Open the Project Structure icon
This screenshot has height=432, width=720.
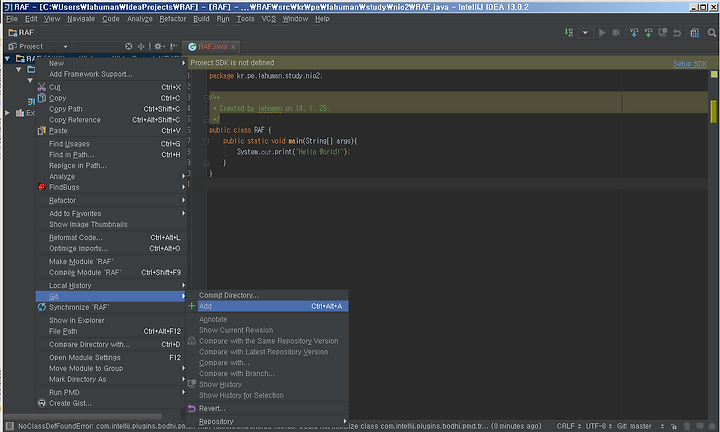coord(695,33)
